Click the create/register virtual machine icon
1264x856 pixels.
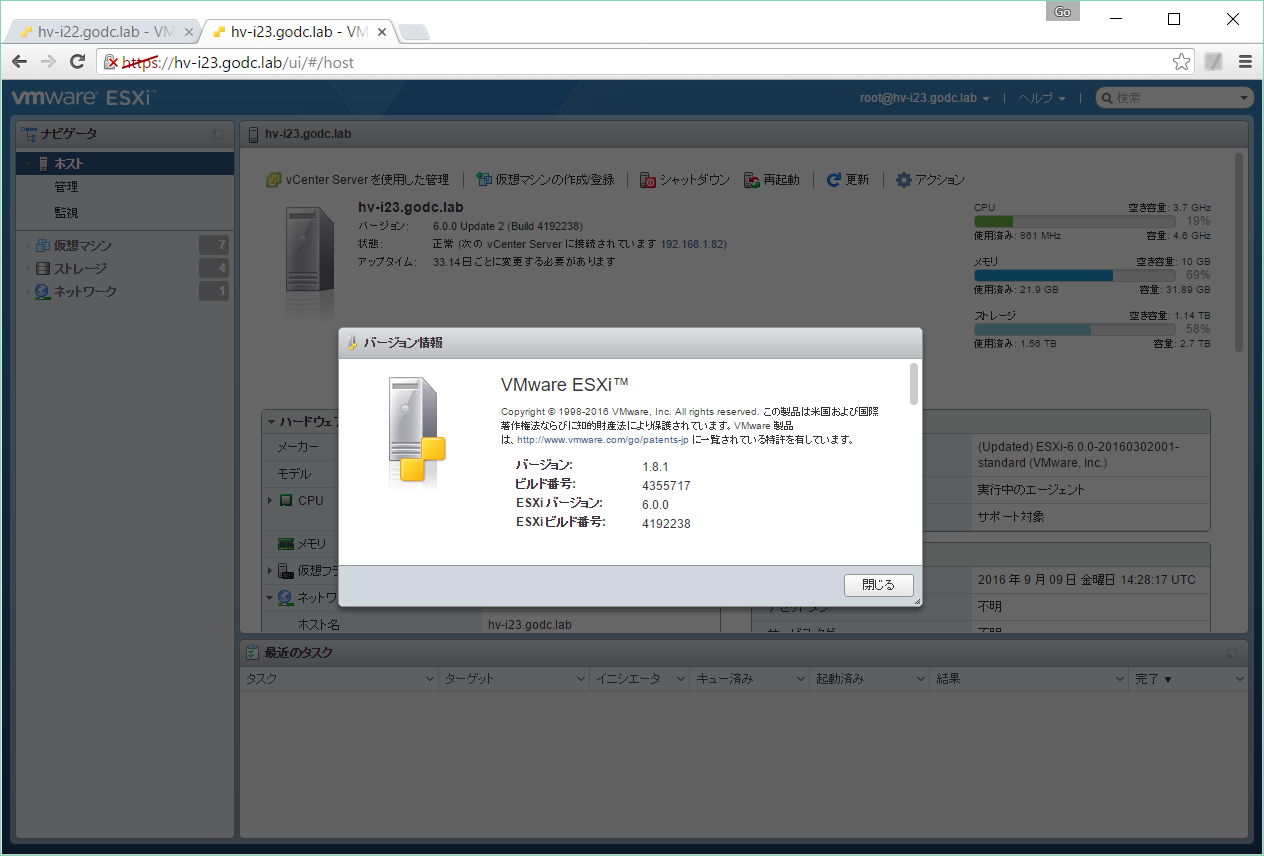pos(484,180)
